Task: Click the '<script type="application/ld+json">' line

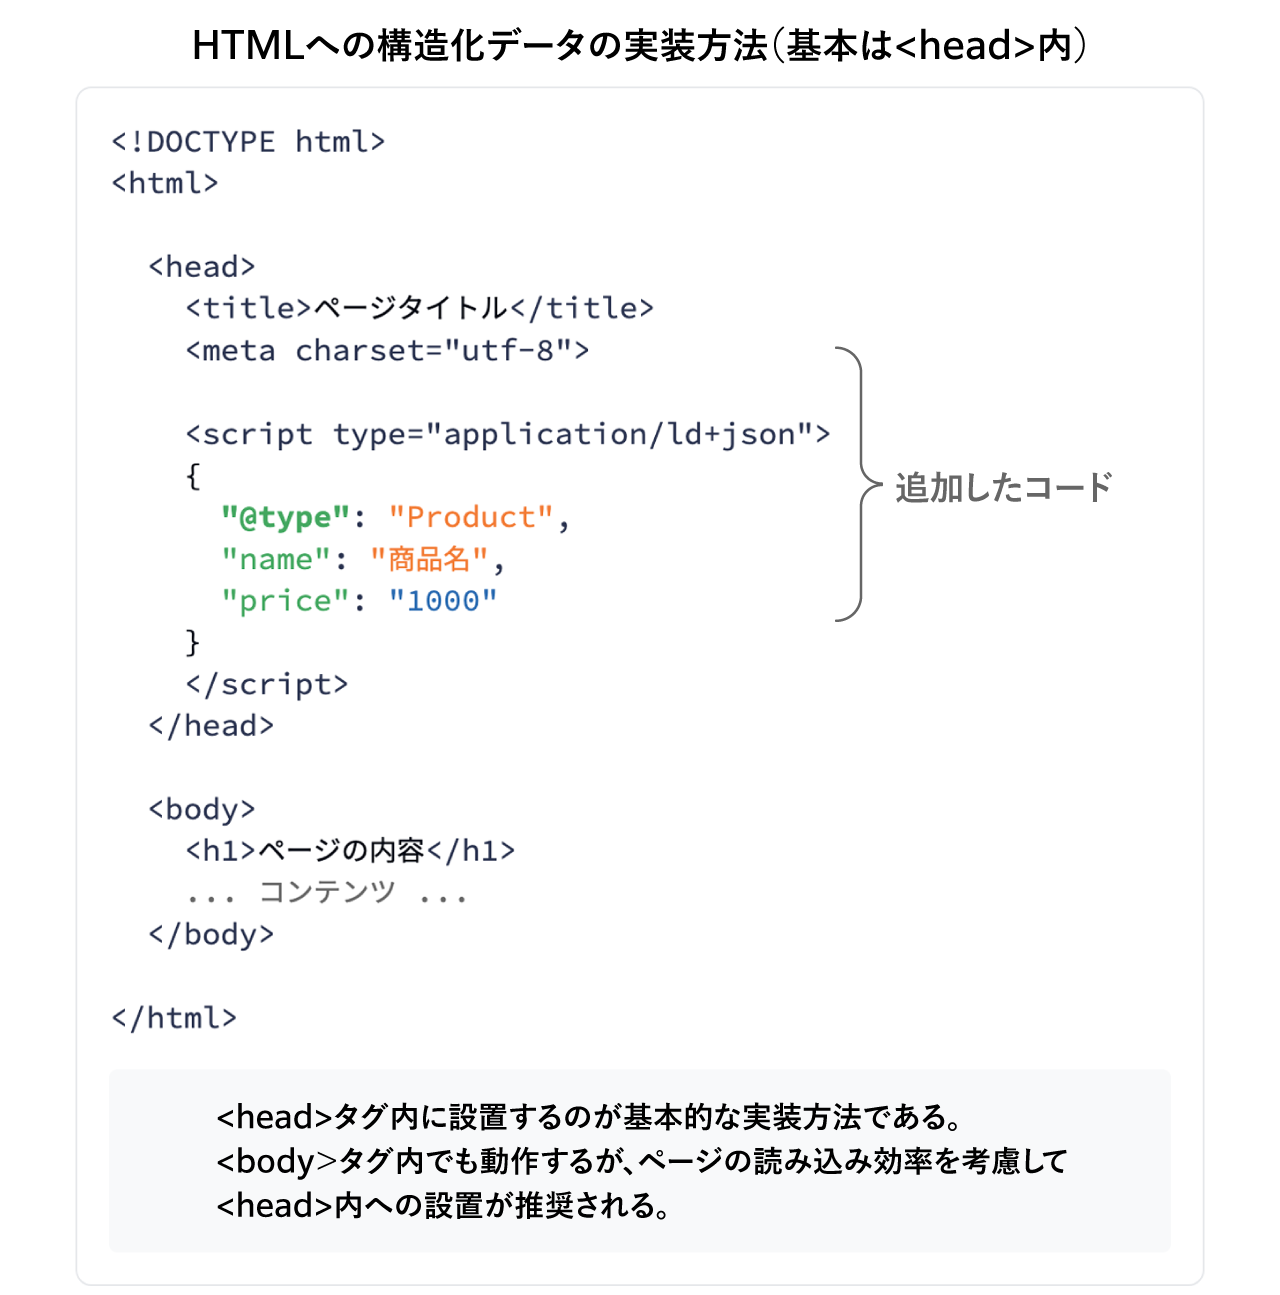Action: click(x=508, y=435)
